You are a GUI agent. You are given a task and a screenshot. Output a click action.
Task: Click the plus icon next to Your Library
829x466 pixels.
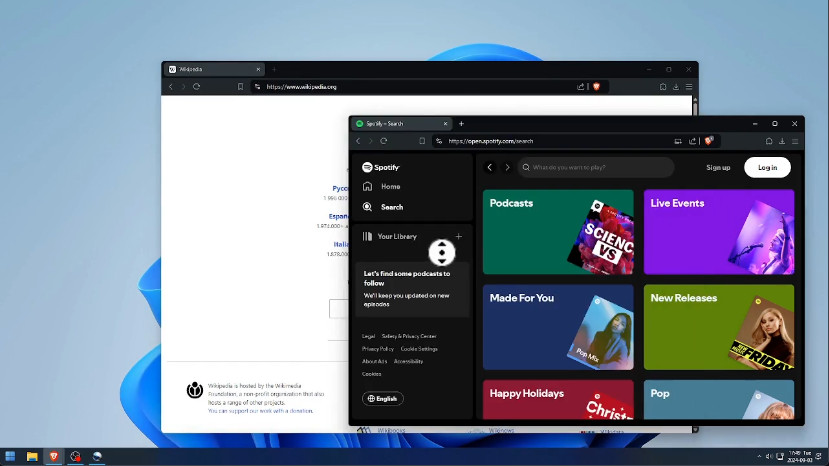[458, 236]
